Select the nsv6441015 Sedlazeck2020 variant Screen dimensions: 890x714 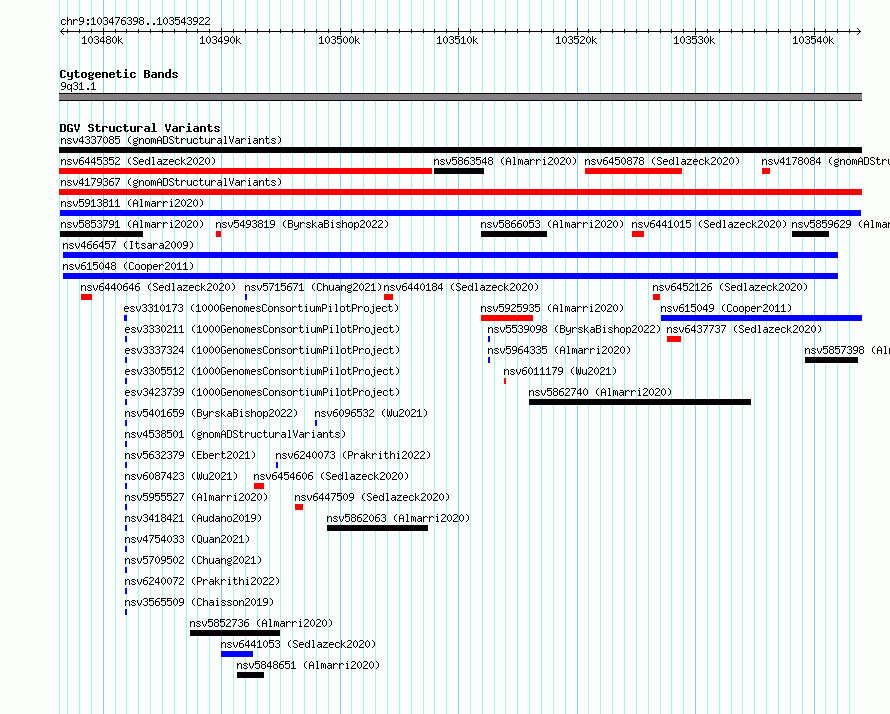click(x=638, y=234)
